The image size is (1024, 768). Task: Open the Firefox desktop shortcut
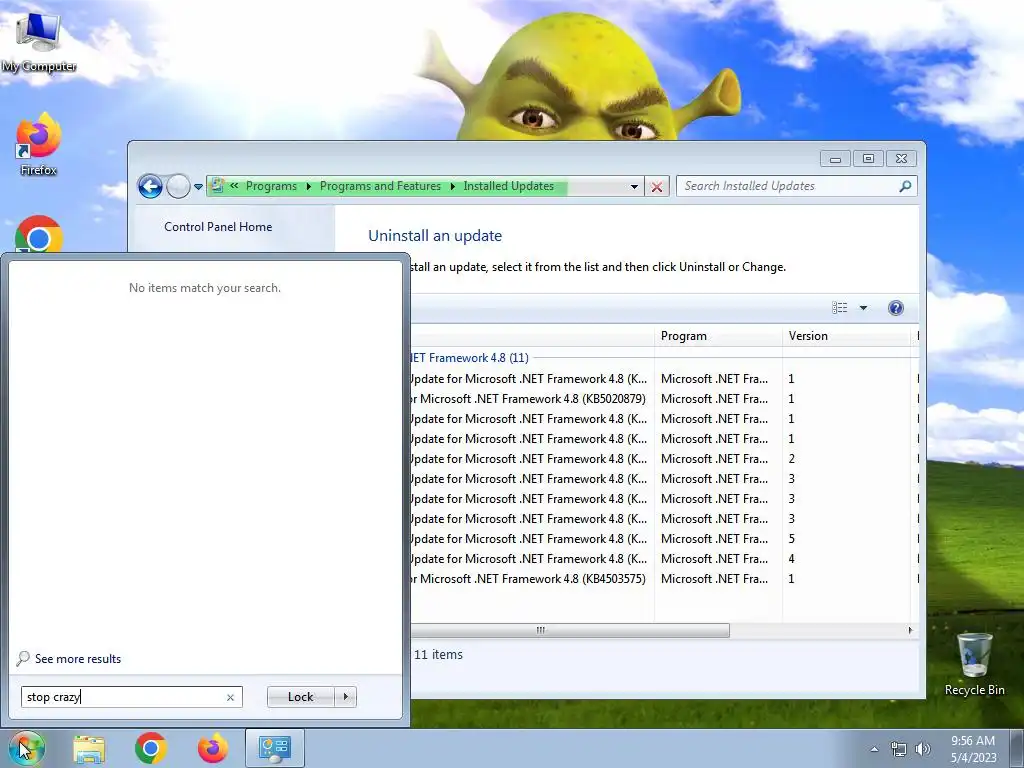tap(39, 144)
